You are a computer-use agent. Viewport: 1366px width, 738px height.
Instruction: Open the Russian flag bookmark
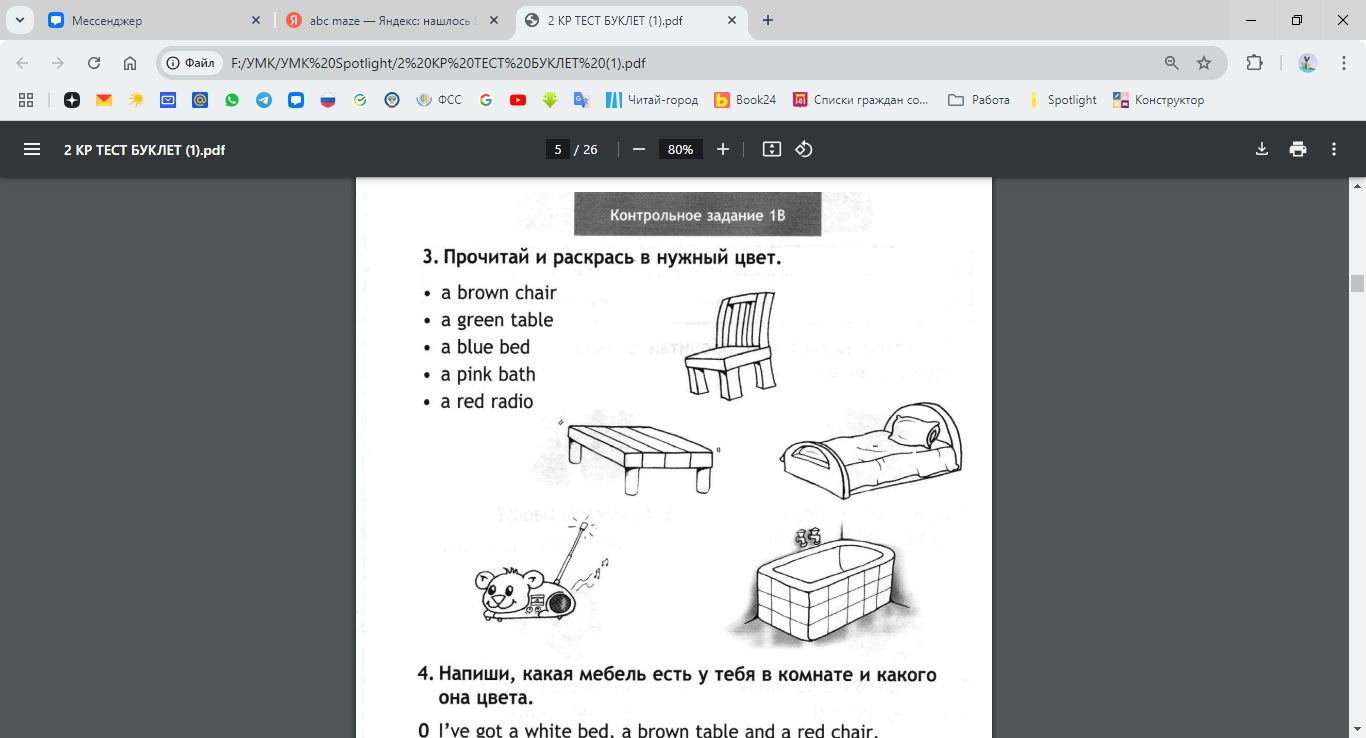tap(328, 100)
